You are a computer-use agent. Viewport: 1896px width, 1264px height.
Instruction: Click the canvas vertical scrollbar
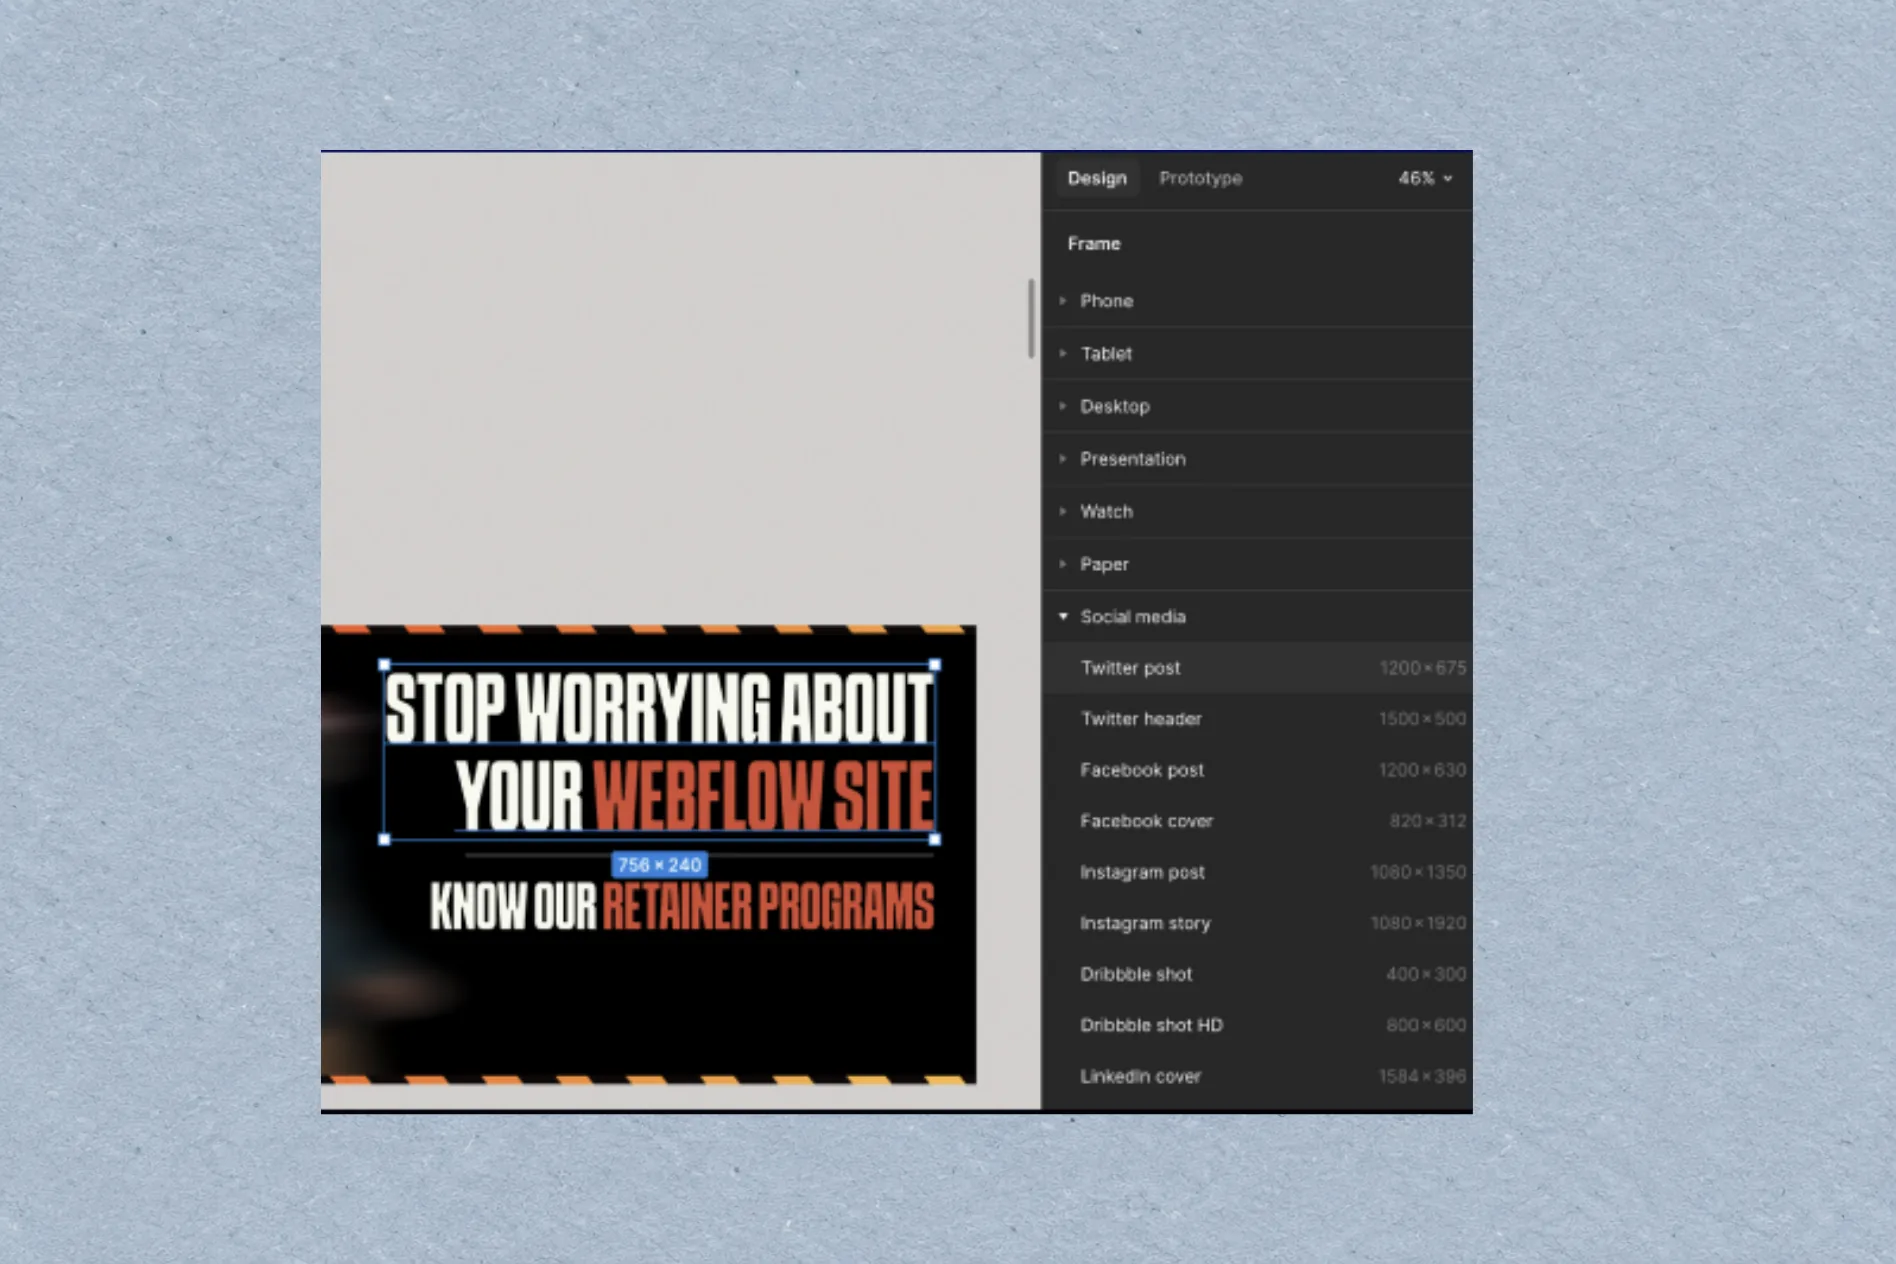click(x=1031, y=319)
